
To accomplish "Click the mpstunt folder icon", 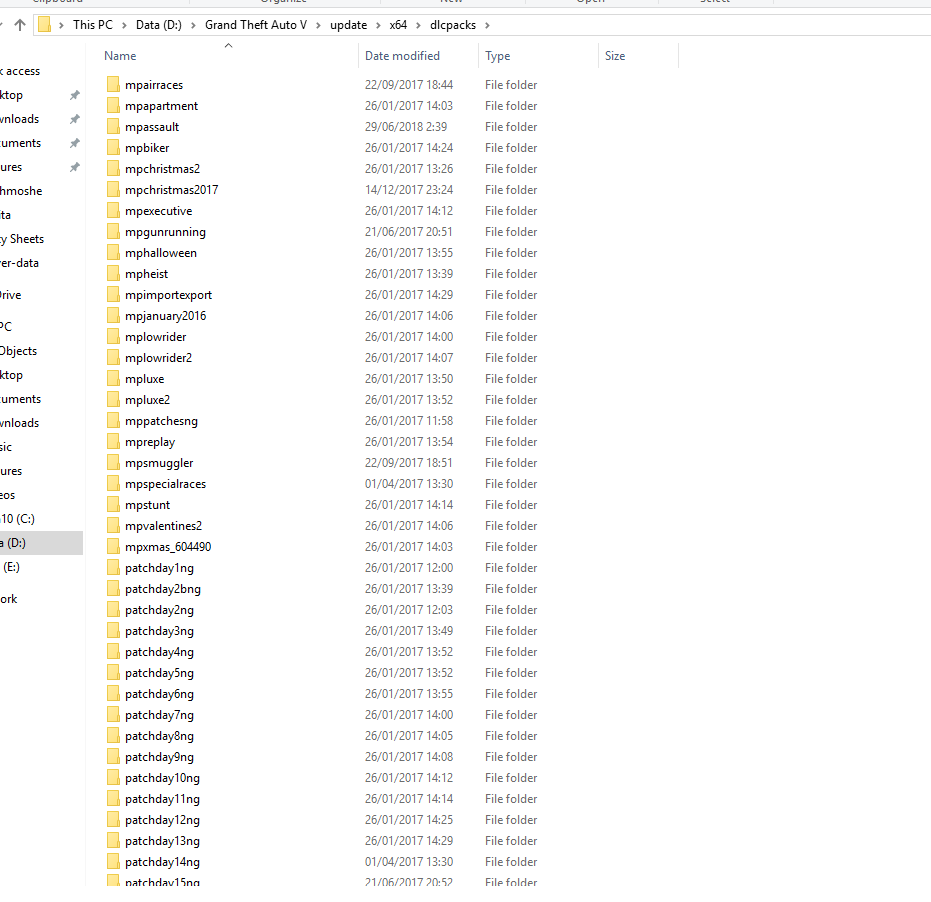I will pyautogui.click(x=113, y=505).
